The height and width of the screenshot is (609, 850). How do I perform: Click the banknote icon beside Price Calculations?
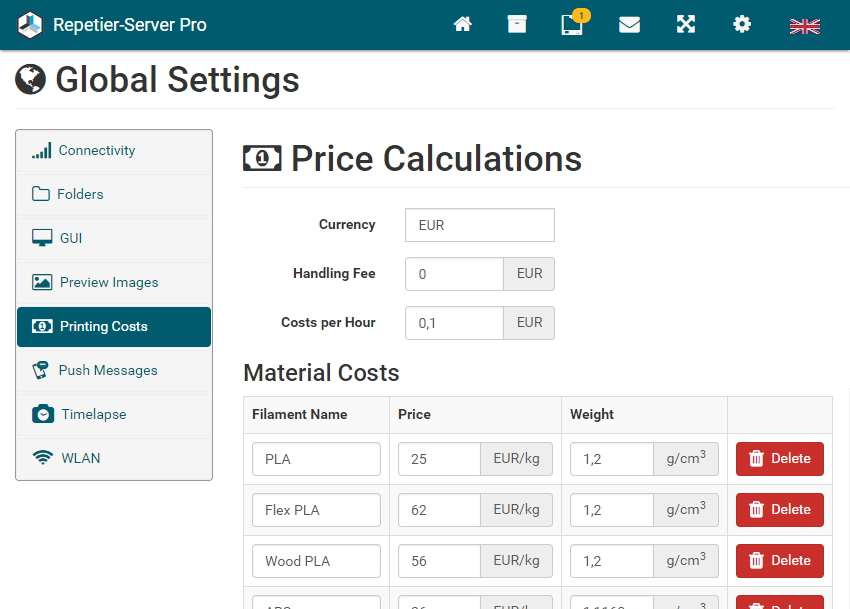pyautogui.click(x=262, y=158)
